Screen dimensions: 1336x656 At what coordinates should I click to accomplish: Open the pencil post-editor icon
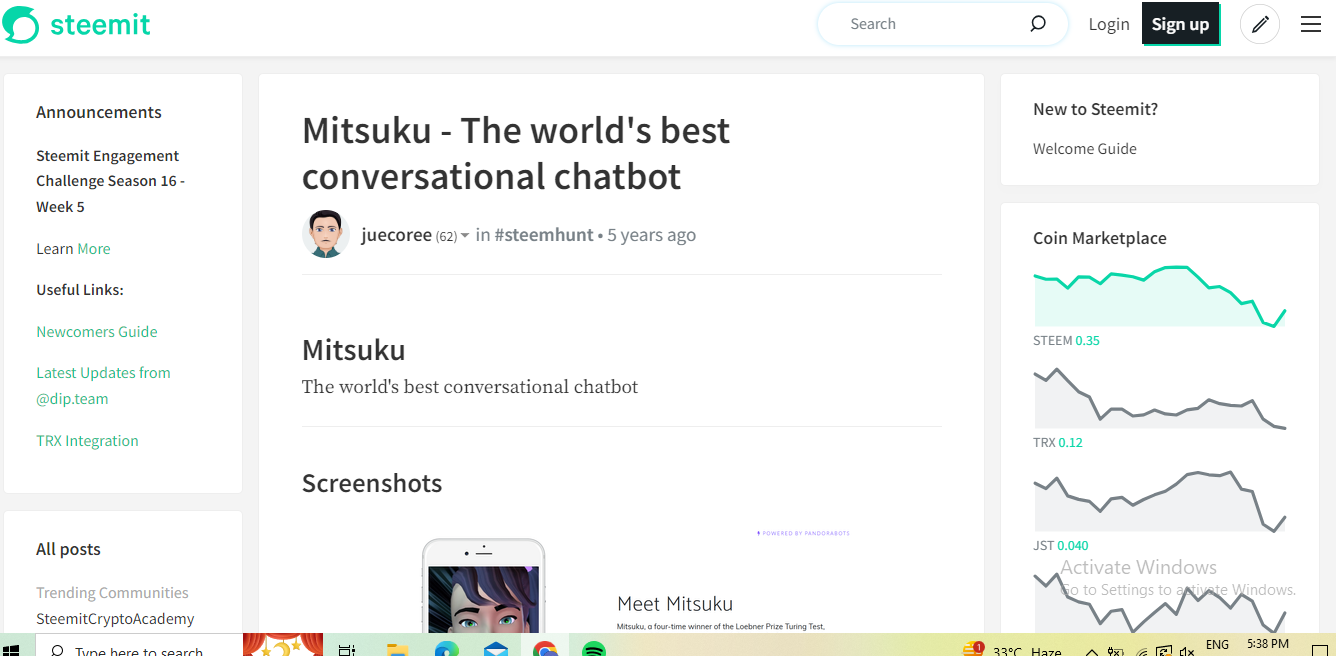coord(1259,23)
